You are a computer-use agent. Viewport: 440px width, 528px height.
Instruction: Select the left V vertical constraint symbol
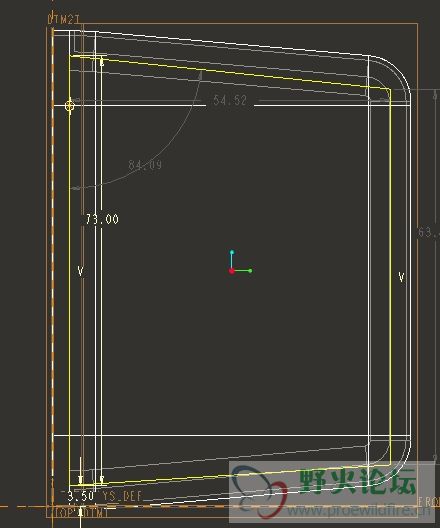pos(80,271)
